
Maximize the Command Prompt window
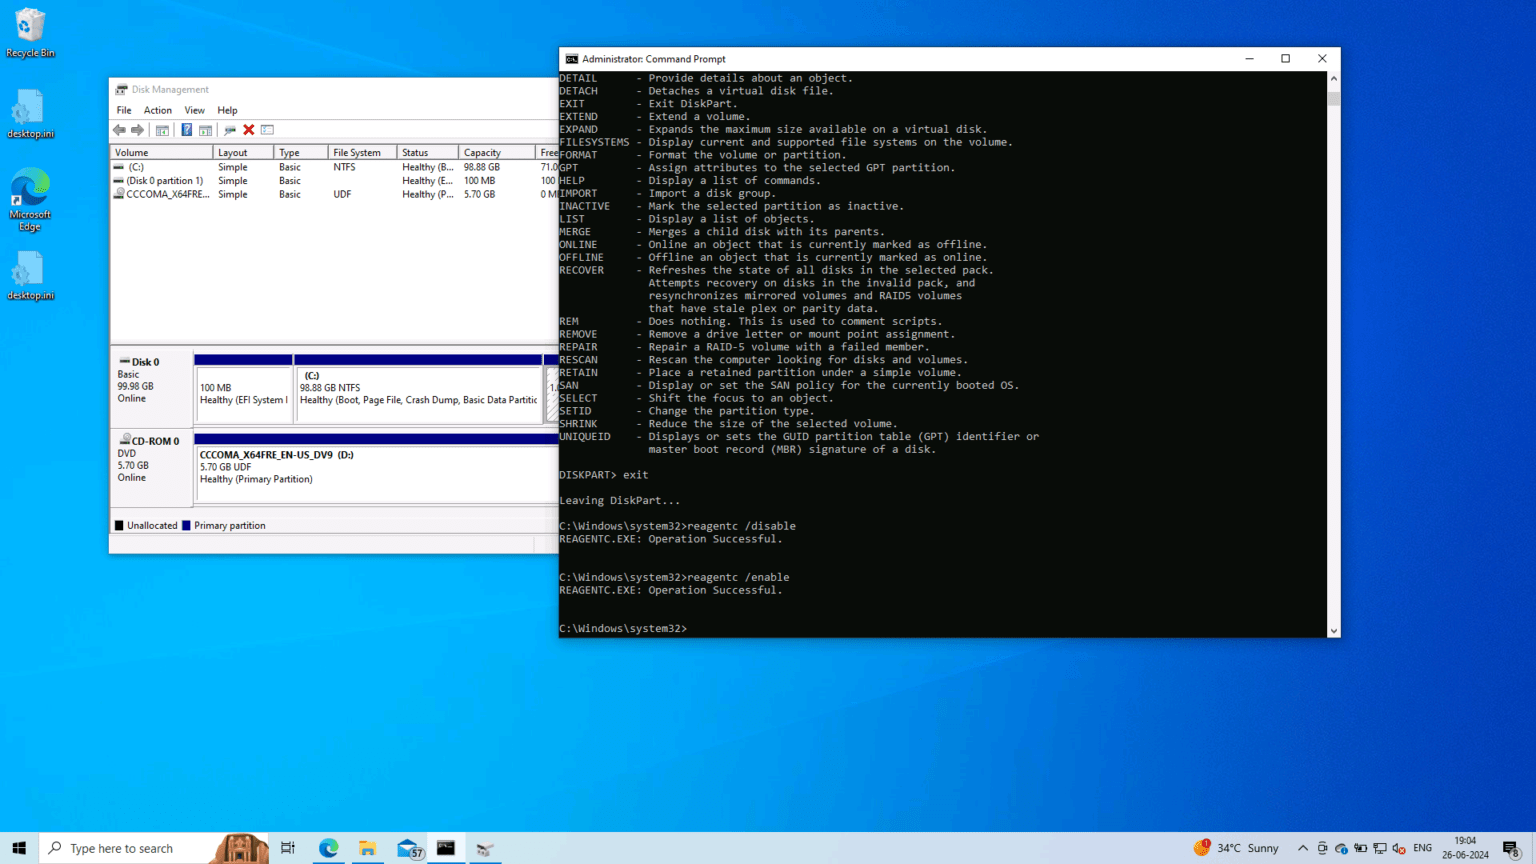point(1285,59)
